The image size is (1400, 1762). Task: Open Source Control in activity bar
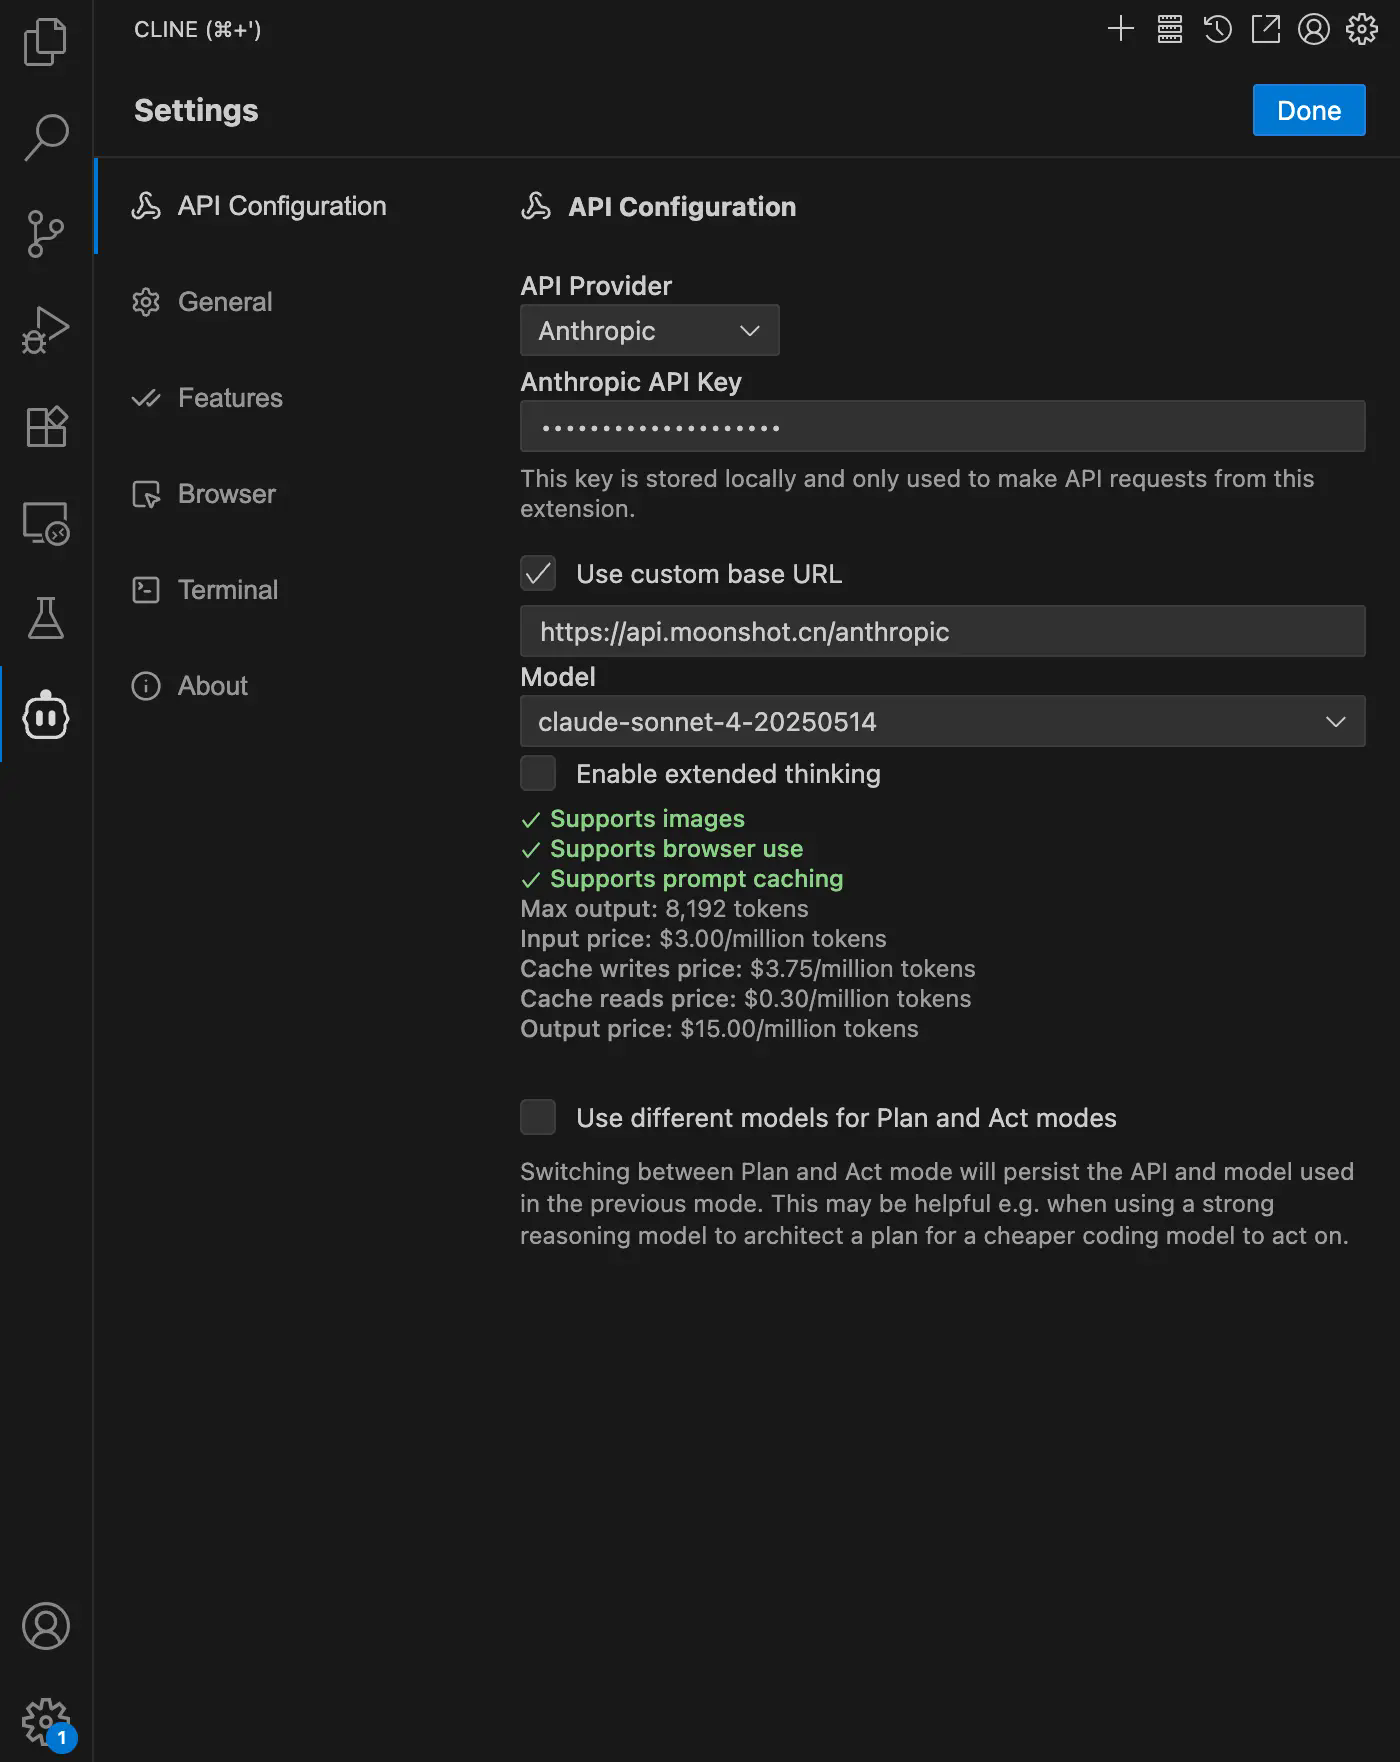45,234
